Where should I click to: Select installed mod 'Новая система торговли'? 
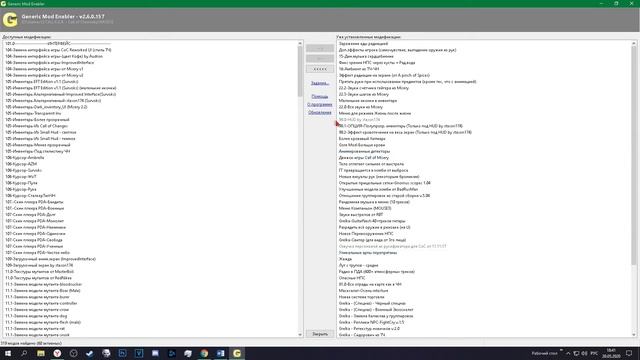[361, 297]
